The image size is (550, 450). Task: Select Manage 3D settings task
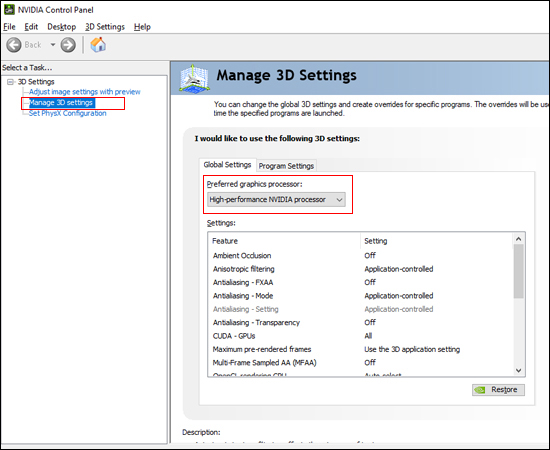pos(61,103)
